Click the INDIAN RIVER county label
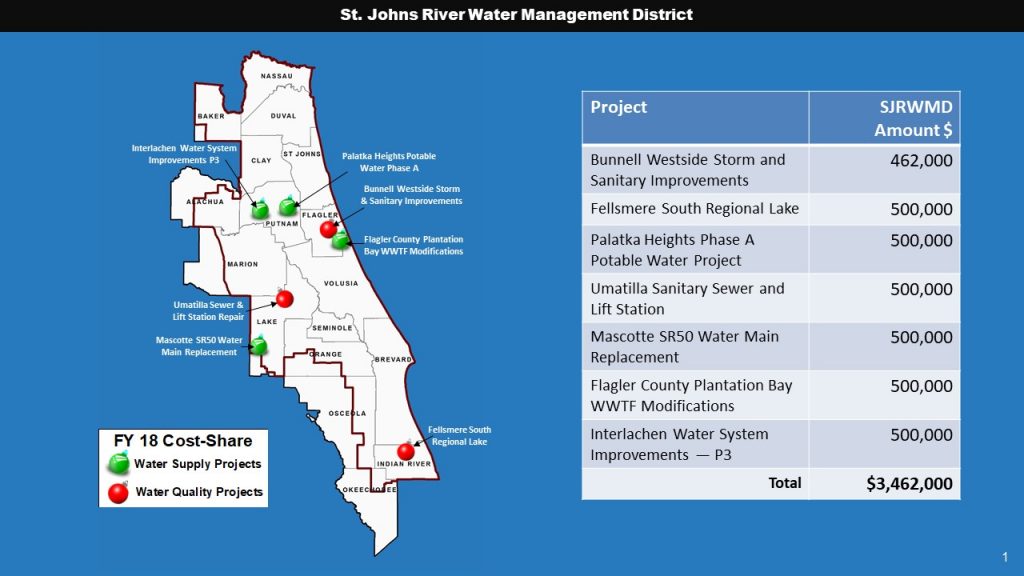This screenshot has width=1024, height=576. click(x=404, y=464)
